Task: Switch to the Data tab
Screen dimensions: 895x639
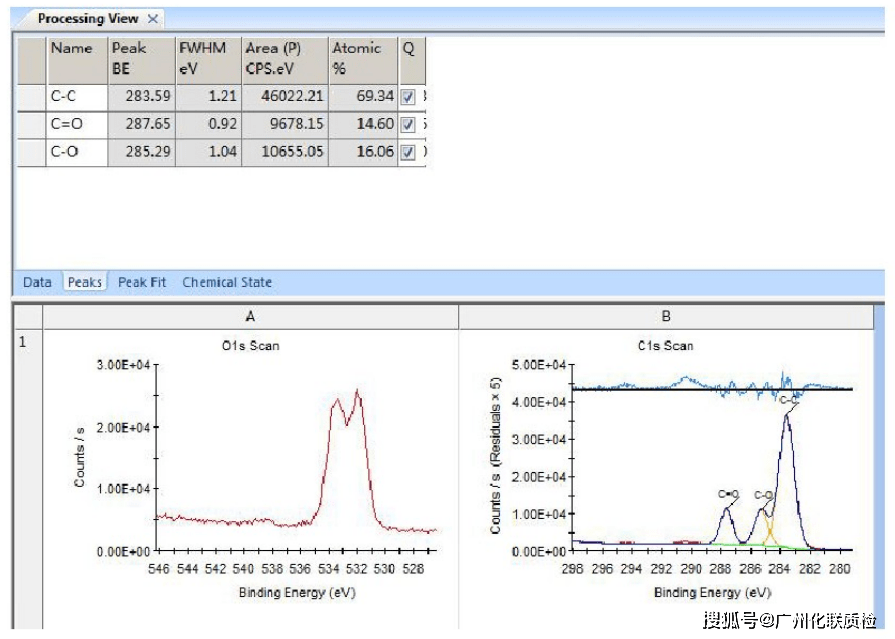Action: [x=37, y=282]
